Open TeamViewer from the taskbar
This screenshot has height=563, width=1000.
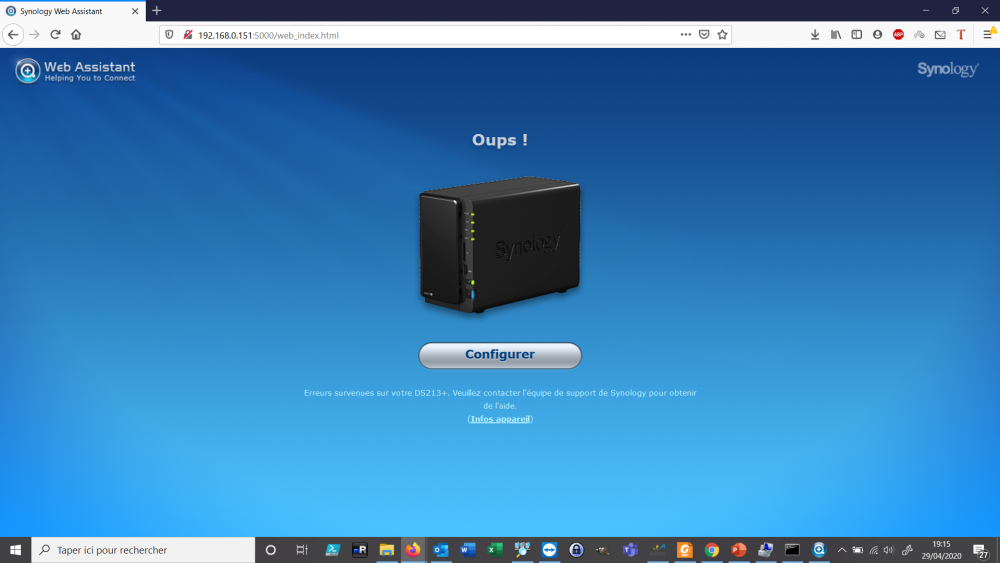click(549, 550)
